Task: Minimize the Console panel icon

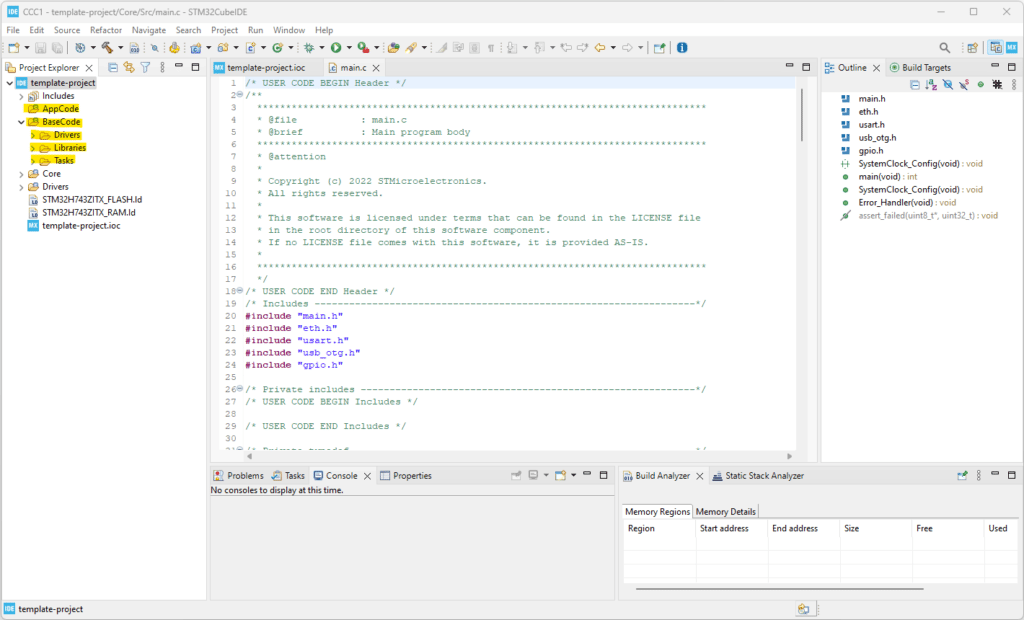Action: [586, 475]
